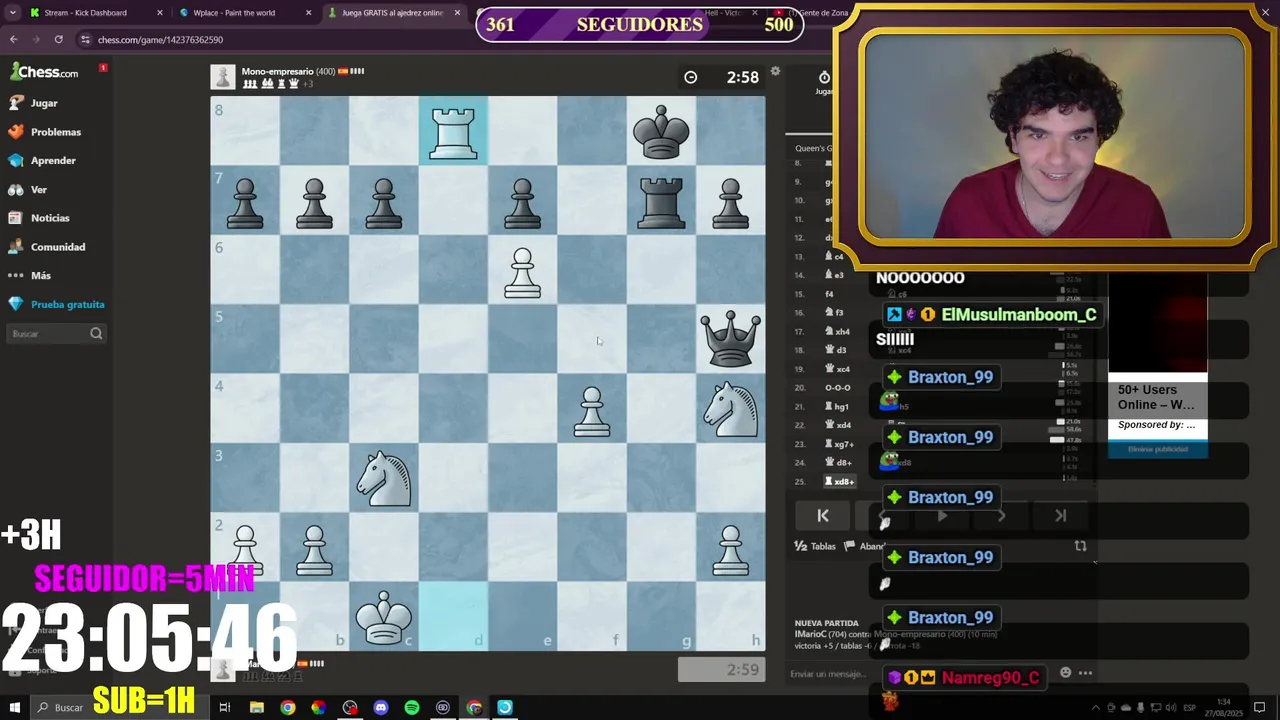Go back with browser back arrow
Viewport: 1280px width, 720px height.
[x=13, y=39]
